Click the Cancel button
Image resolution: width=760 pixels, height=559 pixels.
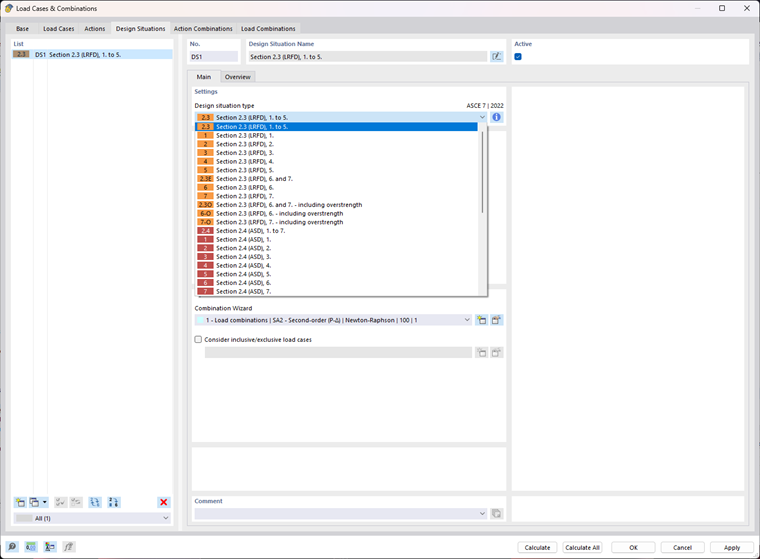(x=682, y=547)
